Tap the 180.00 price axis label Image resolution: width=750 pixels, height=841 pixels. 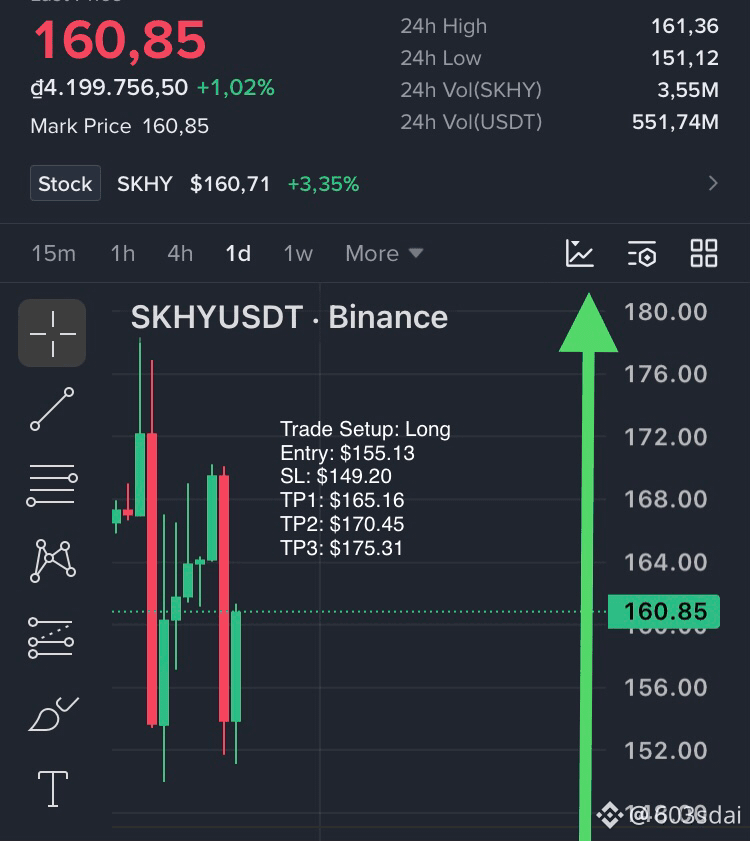coord(666,312)
